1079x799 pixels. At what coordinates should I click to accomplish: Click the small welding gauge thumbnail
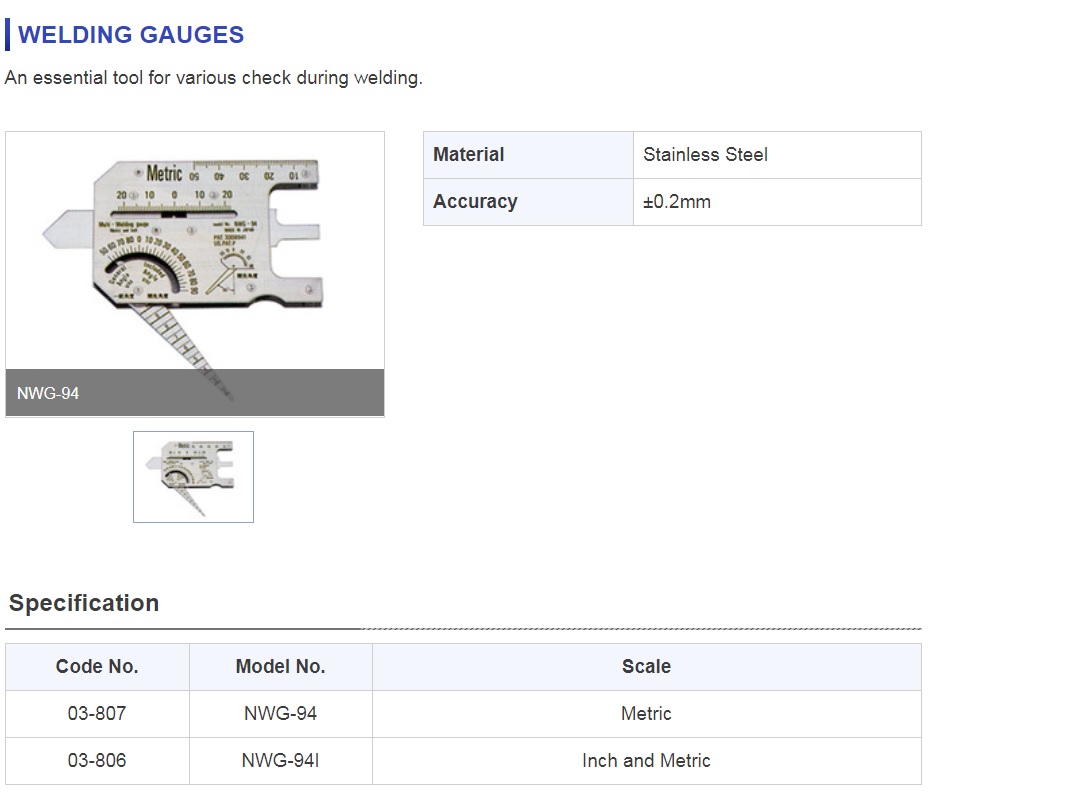(193, 476)
